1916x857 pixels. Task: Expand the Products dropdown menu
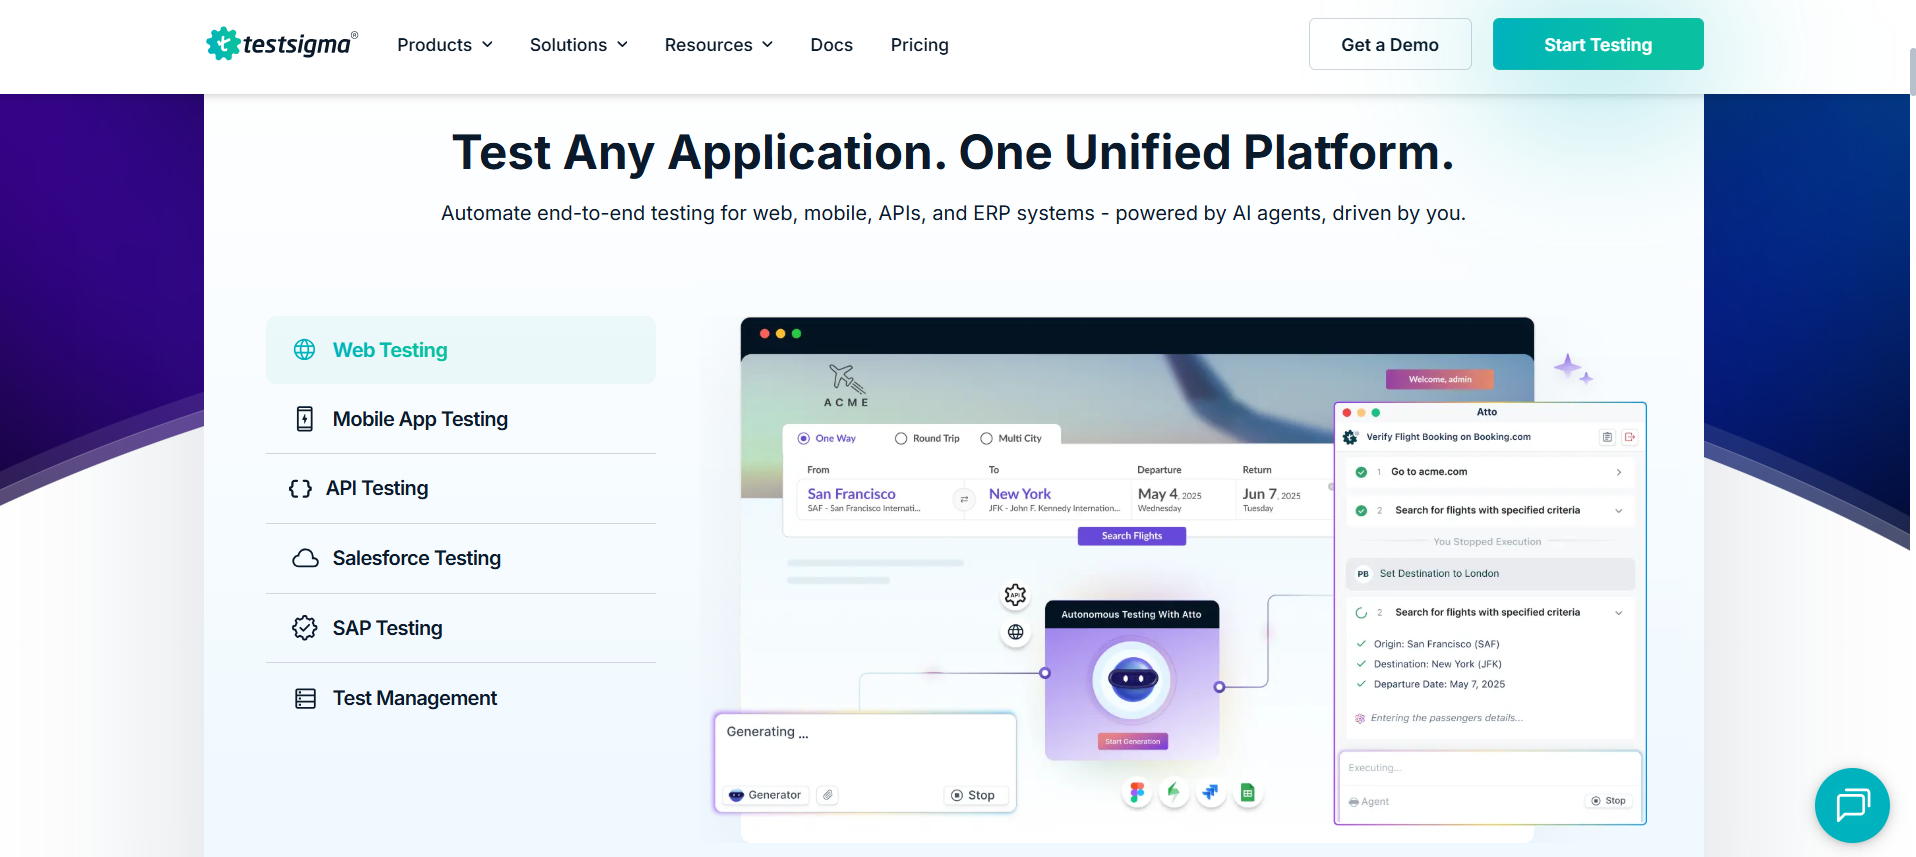point(445,45)
